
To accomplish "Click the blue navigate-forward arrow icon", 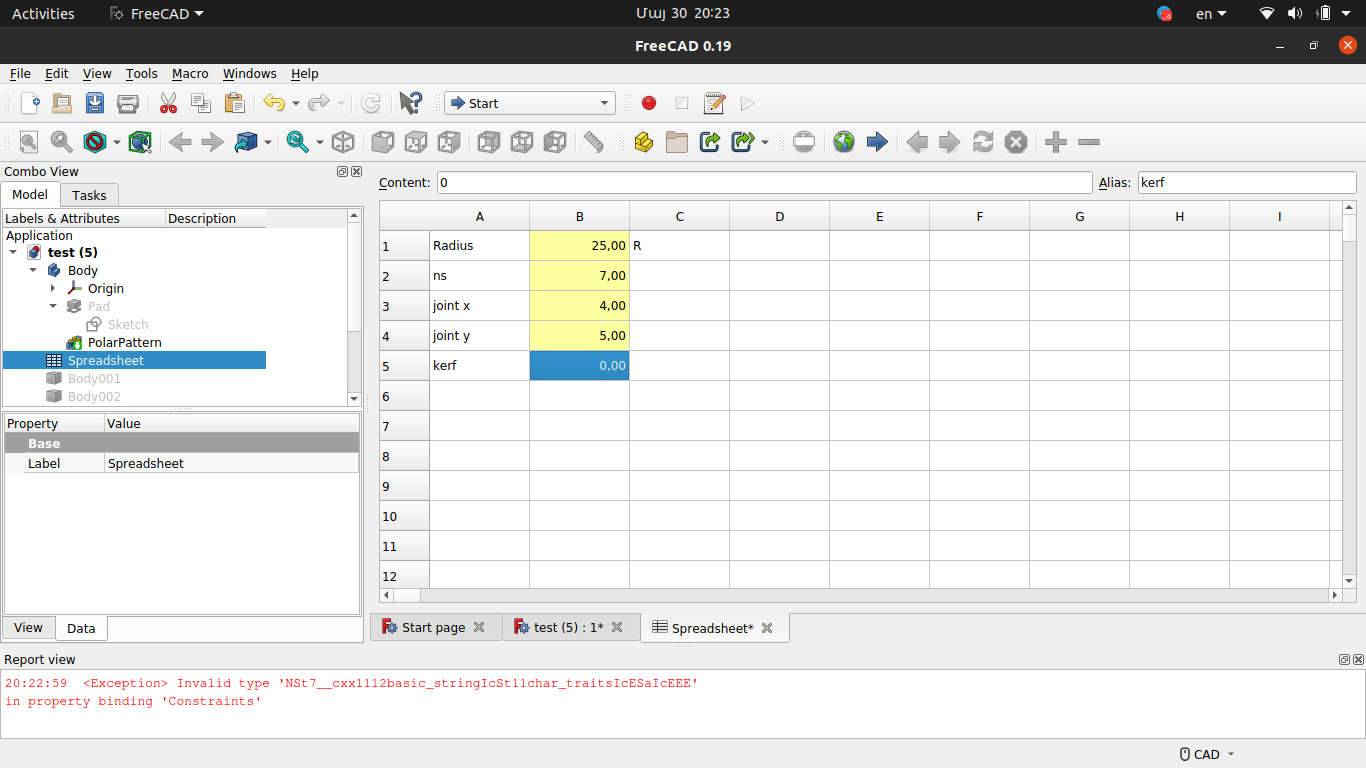I will click(877, 142).
